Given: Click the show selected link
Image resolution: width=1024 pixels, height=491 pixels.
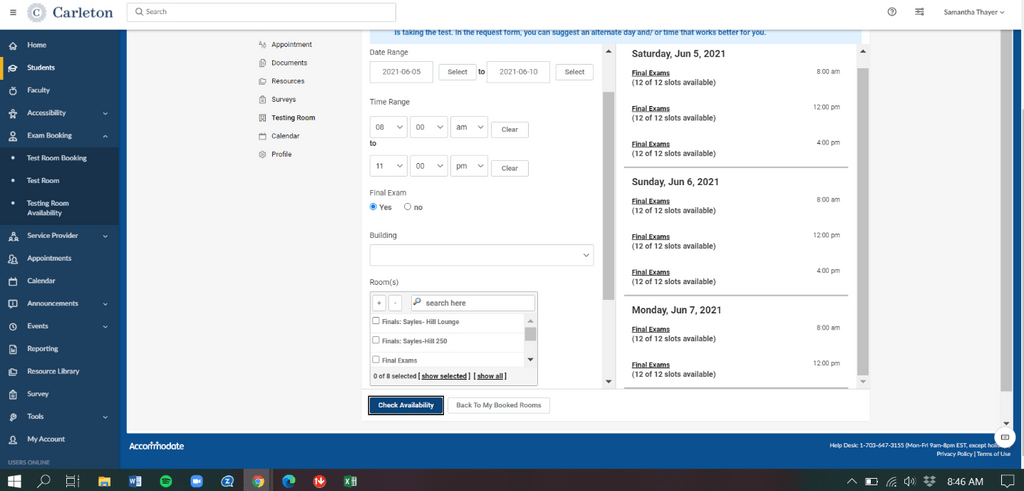Looking at the screenshot, I should [443, 377].
